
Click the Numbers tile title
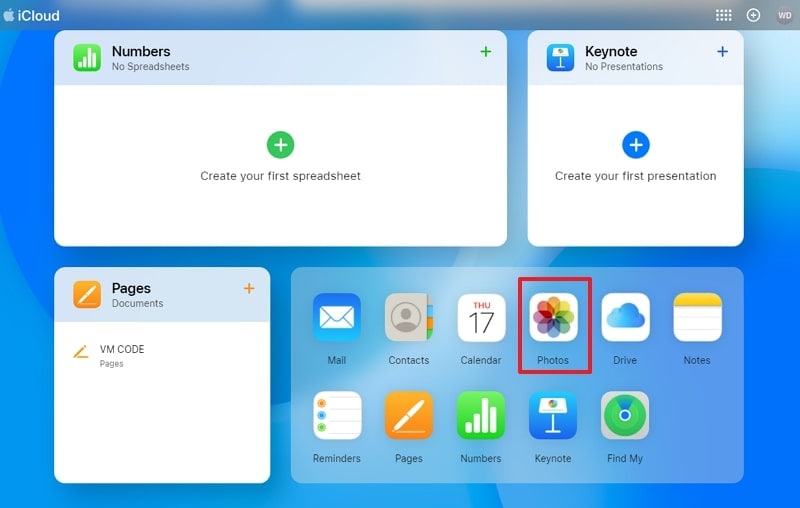pos(141,51)
